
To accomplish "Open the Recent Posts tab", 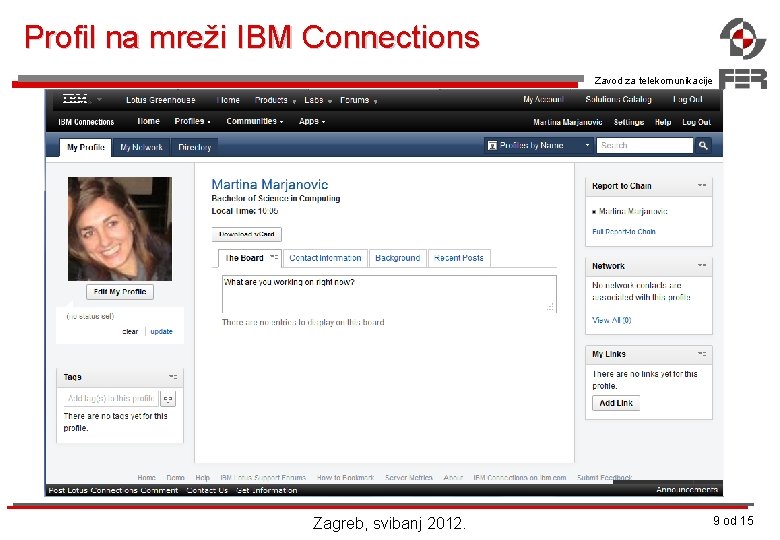I will (x=459, y=258).
